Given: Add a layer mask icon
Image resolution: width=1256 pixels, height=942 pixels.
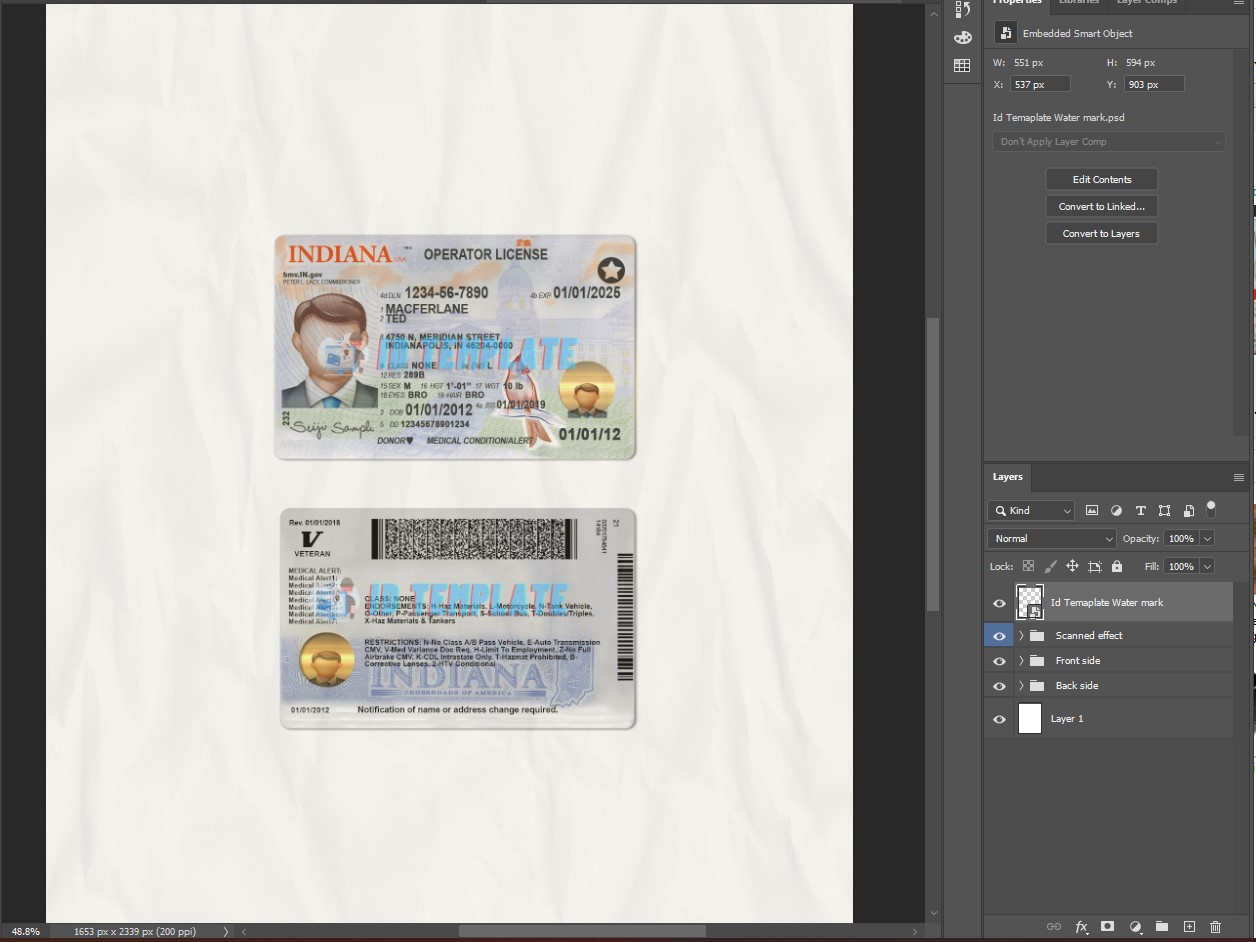Looking at the screenshot, I should (x=1107, y=927).
